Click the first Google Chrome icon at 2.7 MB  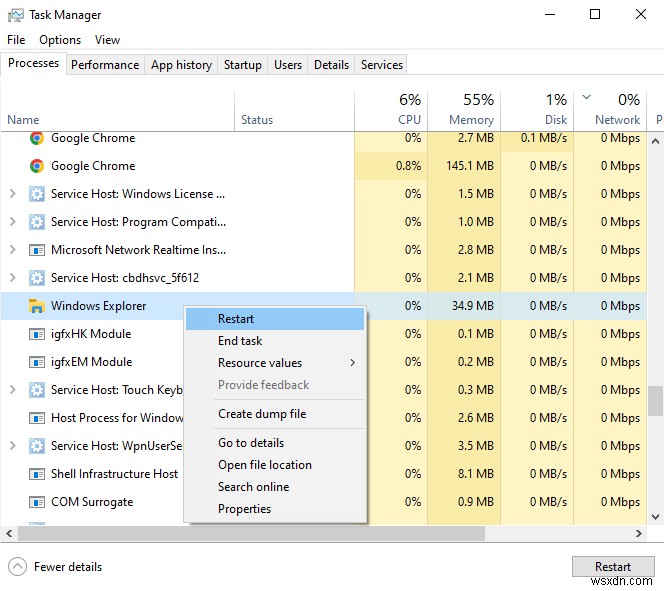coord(37,138)
